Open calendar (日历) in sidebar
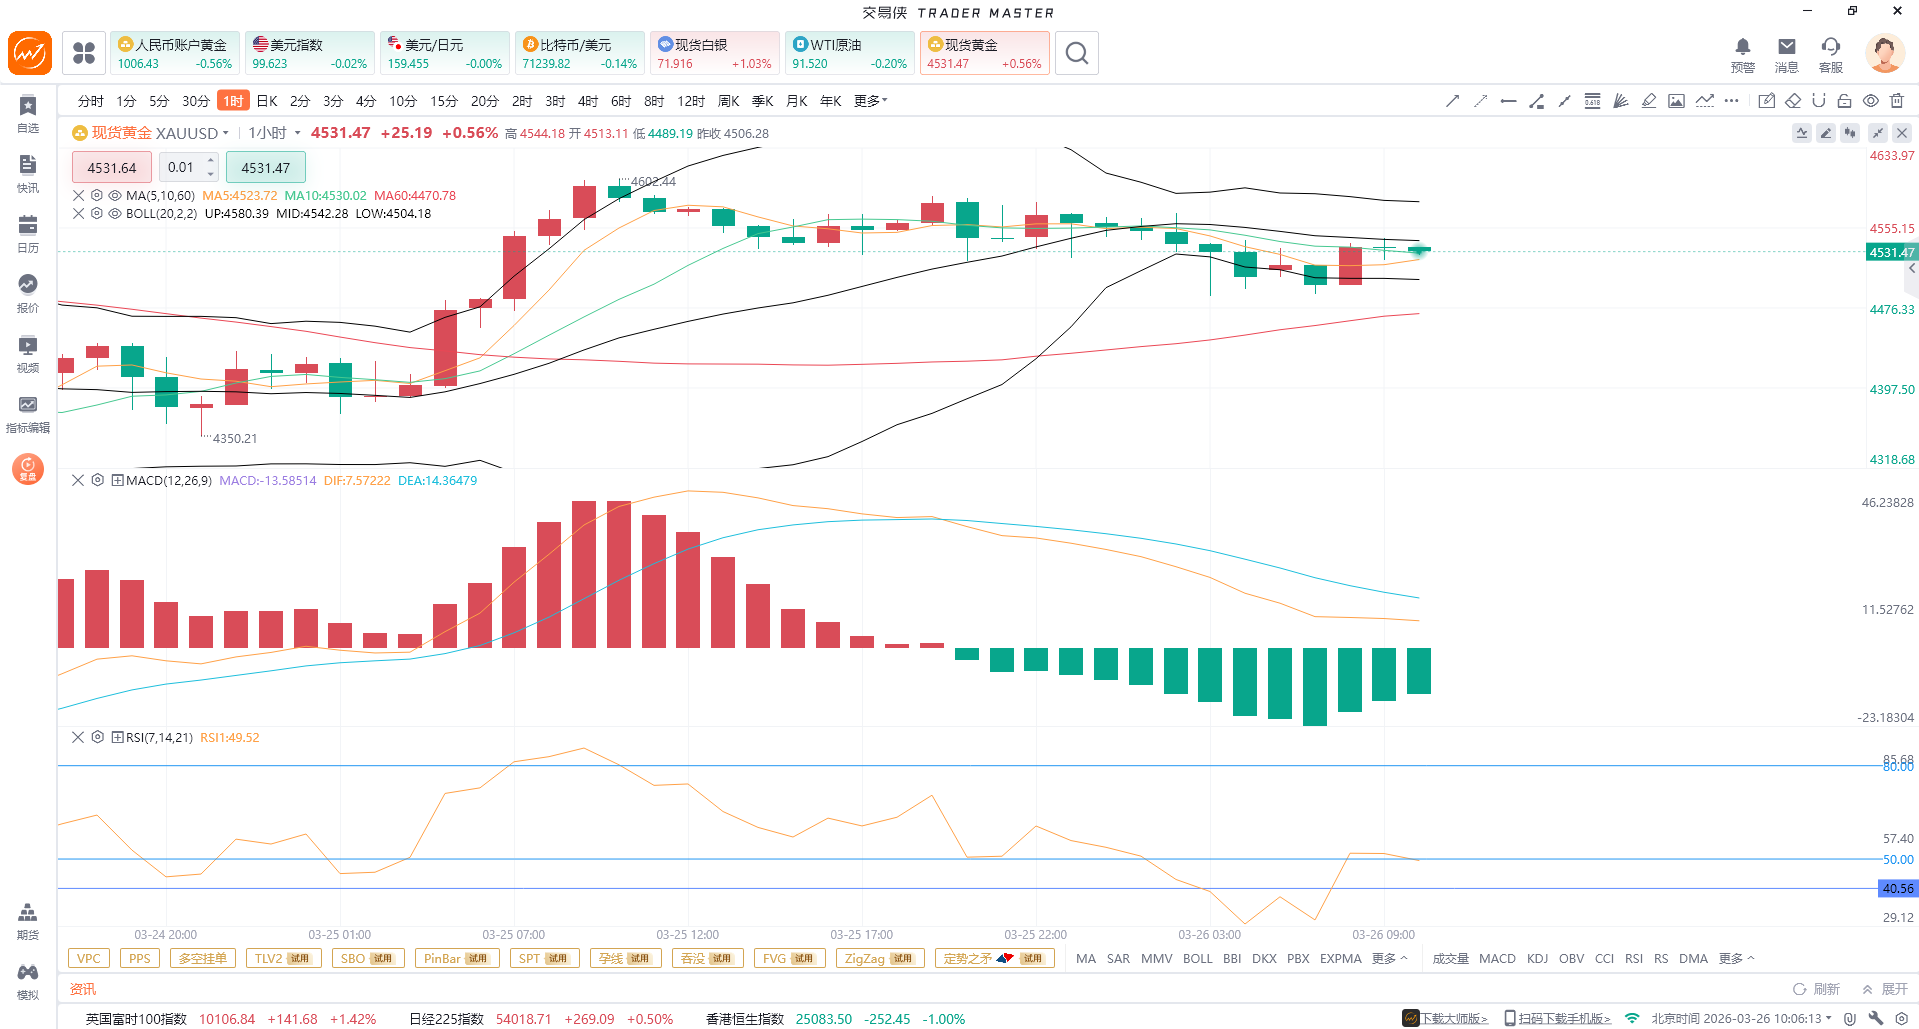 point(28,234)
